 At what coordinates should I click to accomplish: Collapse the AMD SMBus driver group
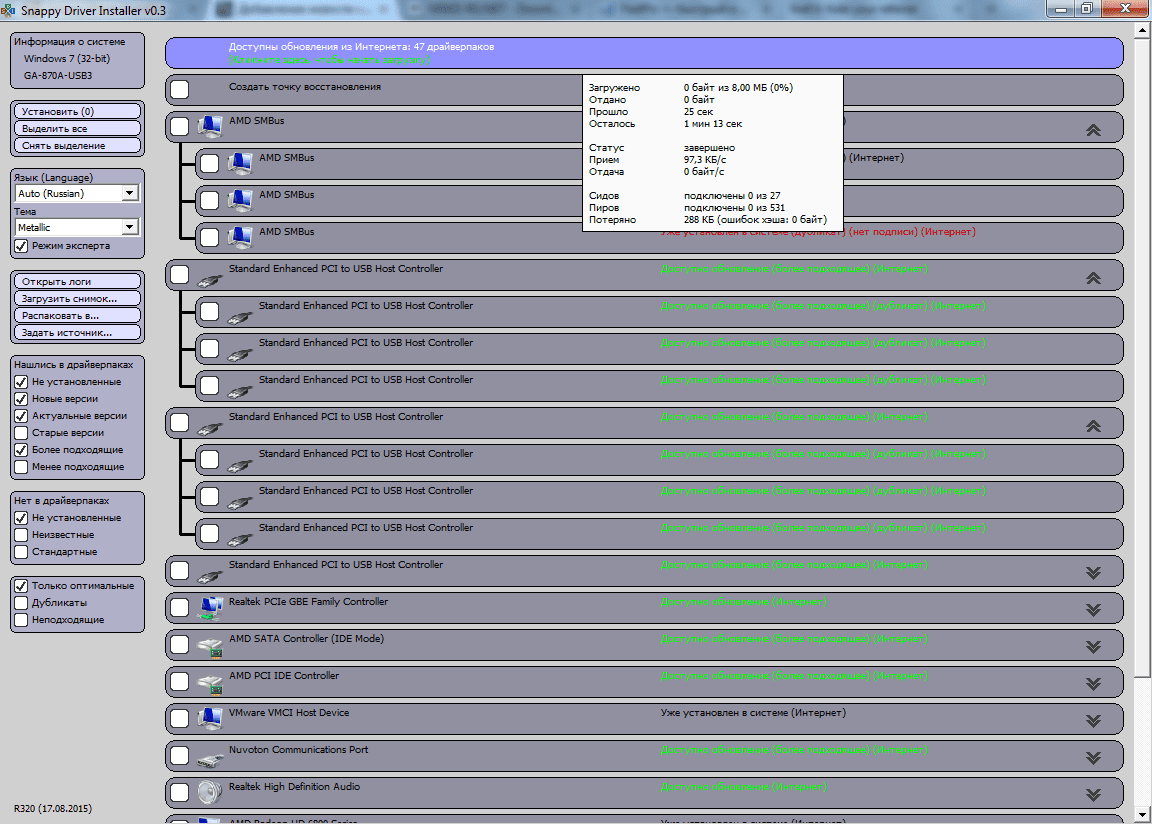pyautogui.click(x=1093, y=130)
